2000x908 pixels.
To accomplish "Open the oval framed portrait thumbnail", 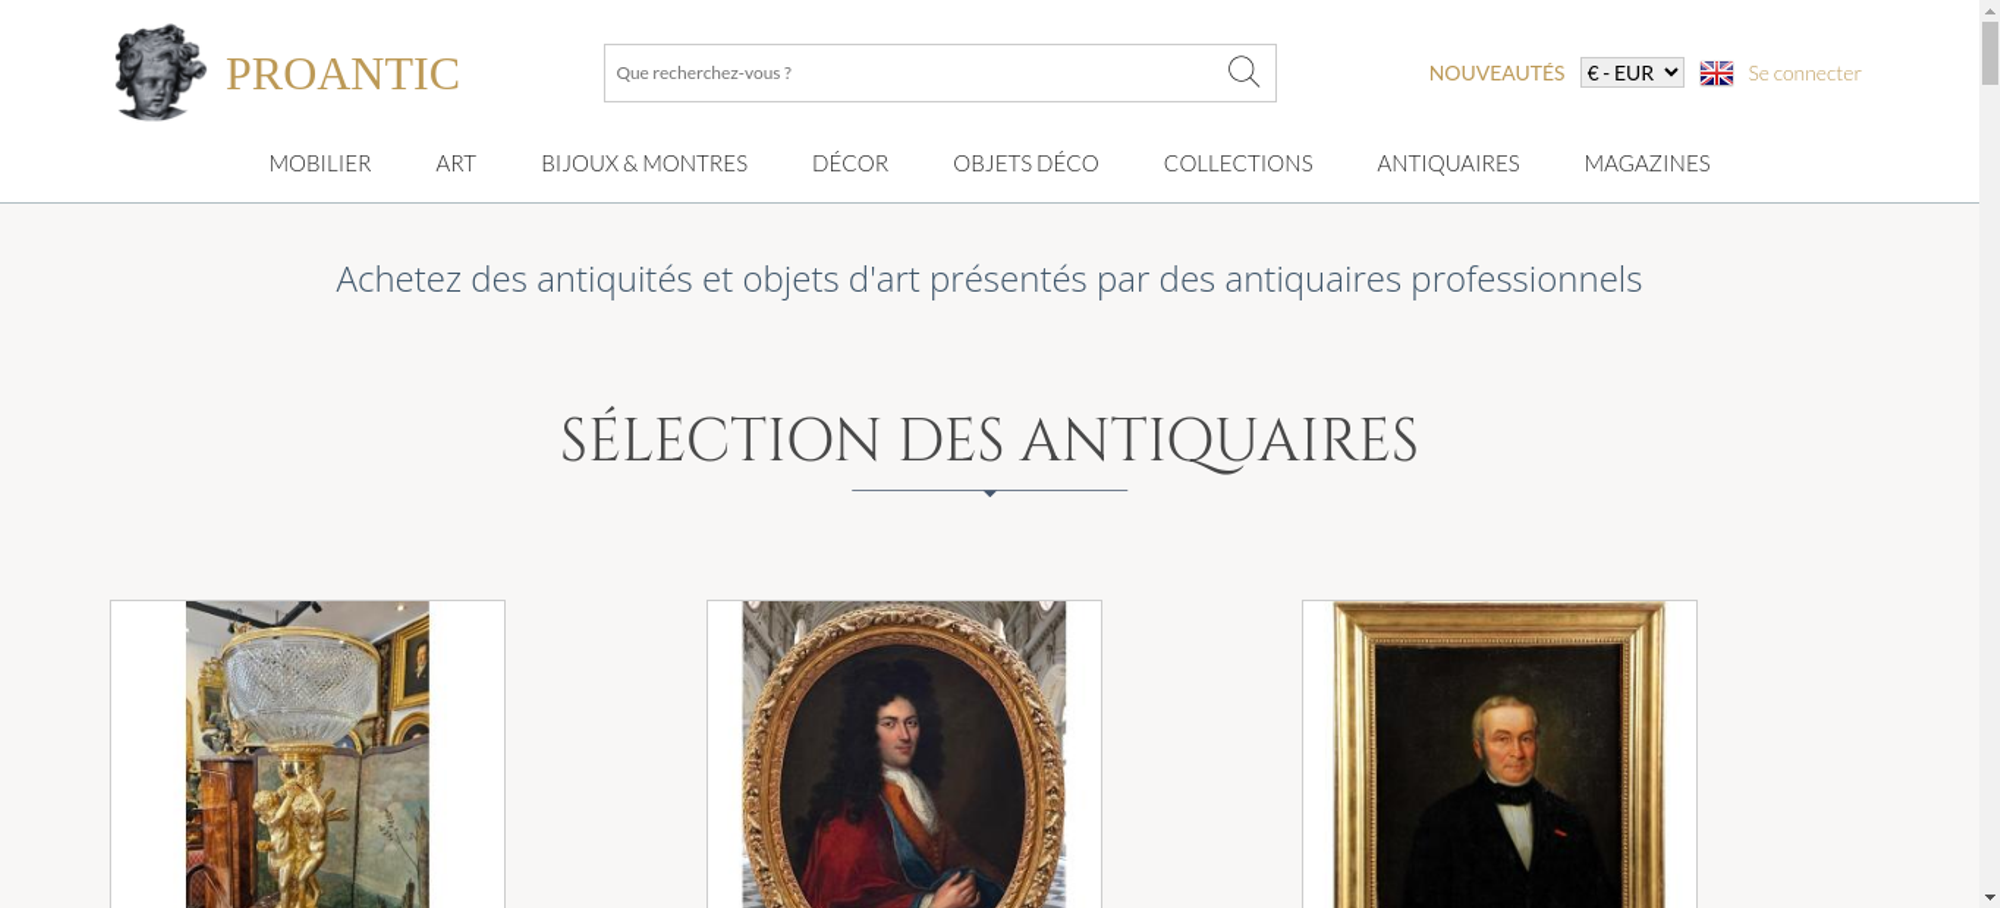I will pos(904,754).
